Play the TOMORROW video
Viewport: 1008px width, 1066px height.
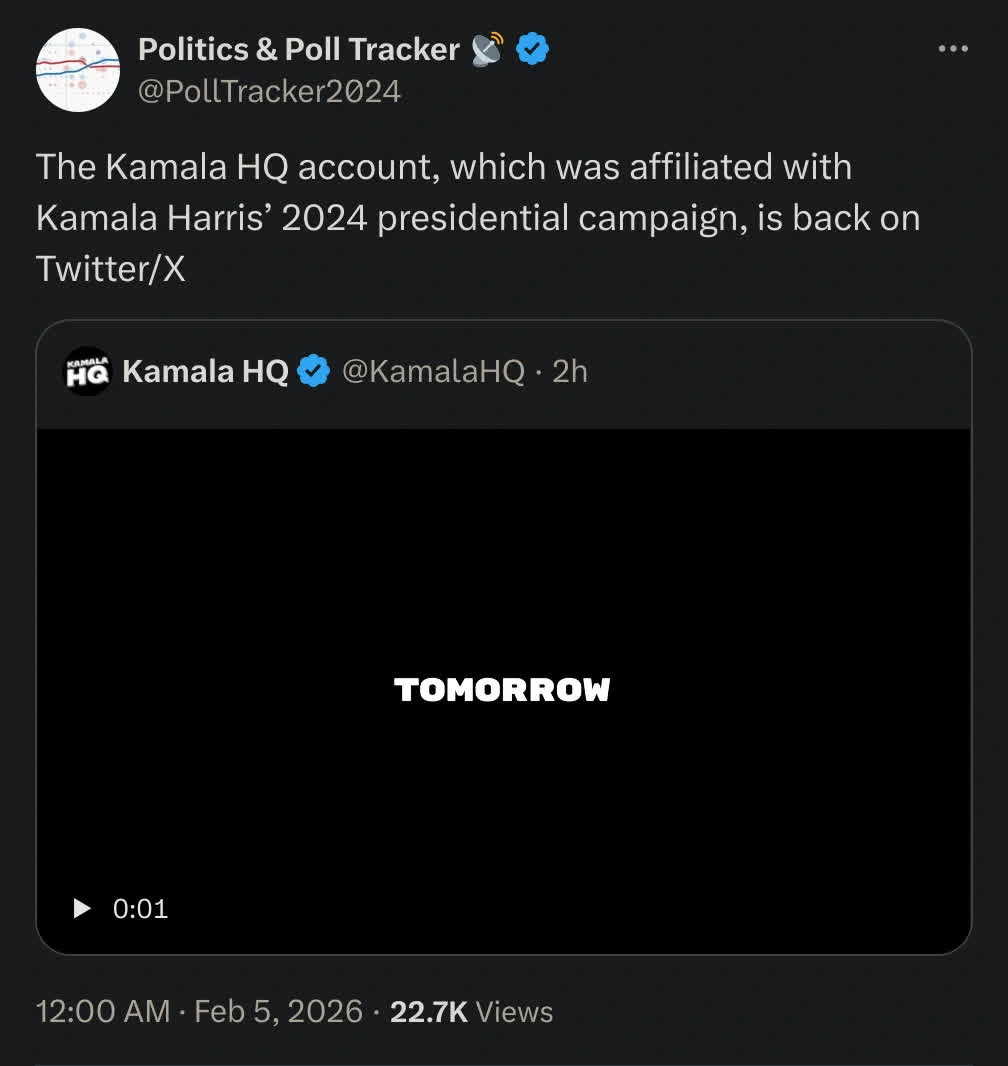[504, 688]
